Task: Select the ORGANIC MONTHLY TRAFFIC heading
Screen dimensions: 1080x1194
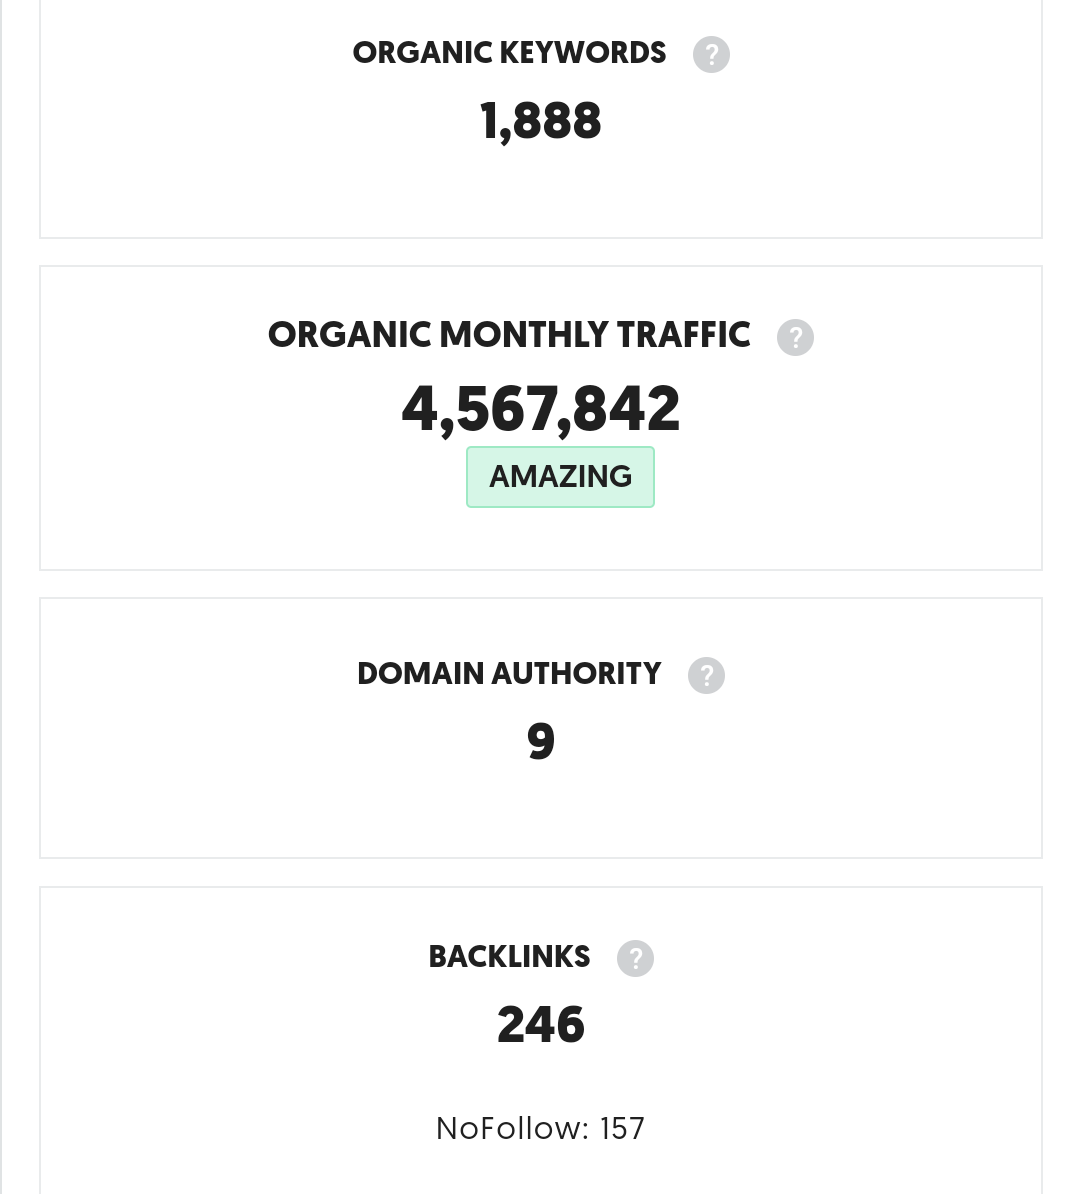Action: tap(509, 336)
